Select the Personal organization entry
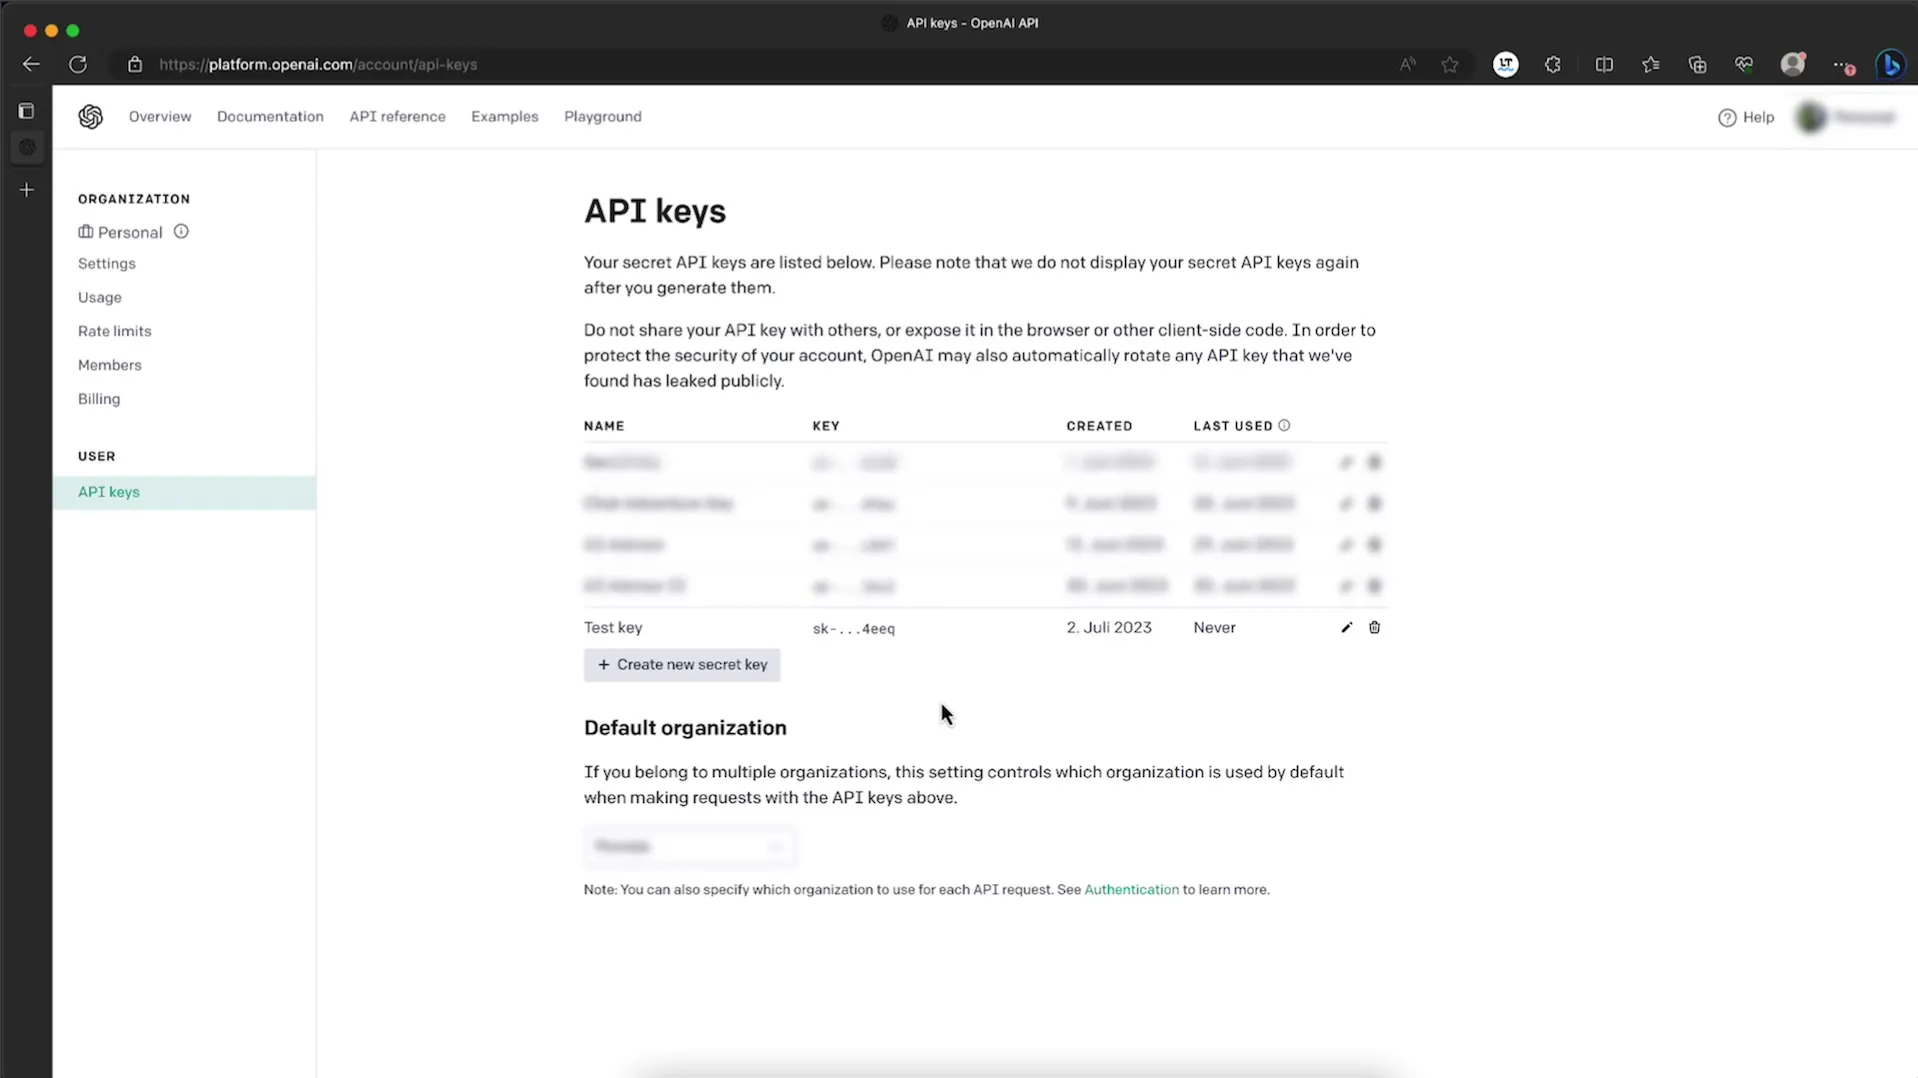This screenshot has width=1918, height=1078. 120,232
